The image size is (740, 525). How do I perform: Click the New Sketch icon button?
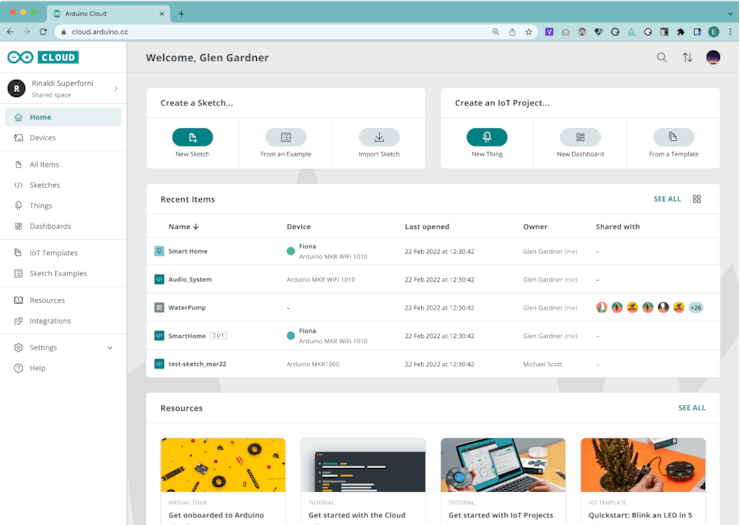pyautogui.click(x=192, y=137)
